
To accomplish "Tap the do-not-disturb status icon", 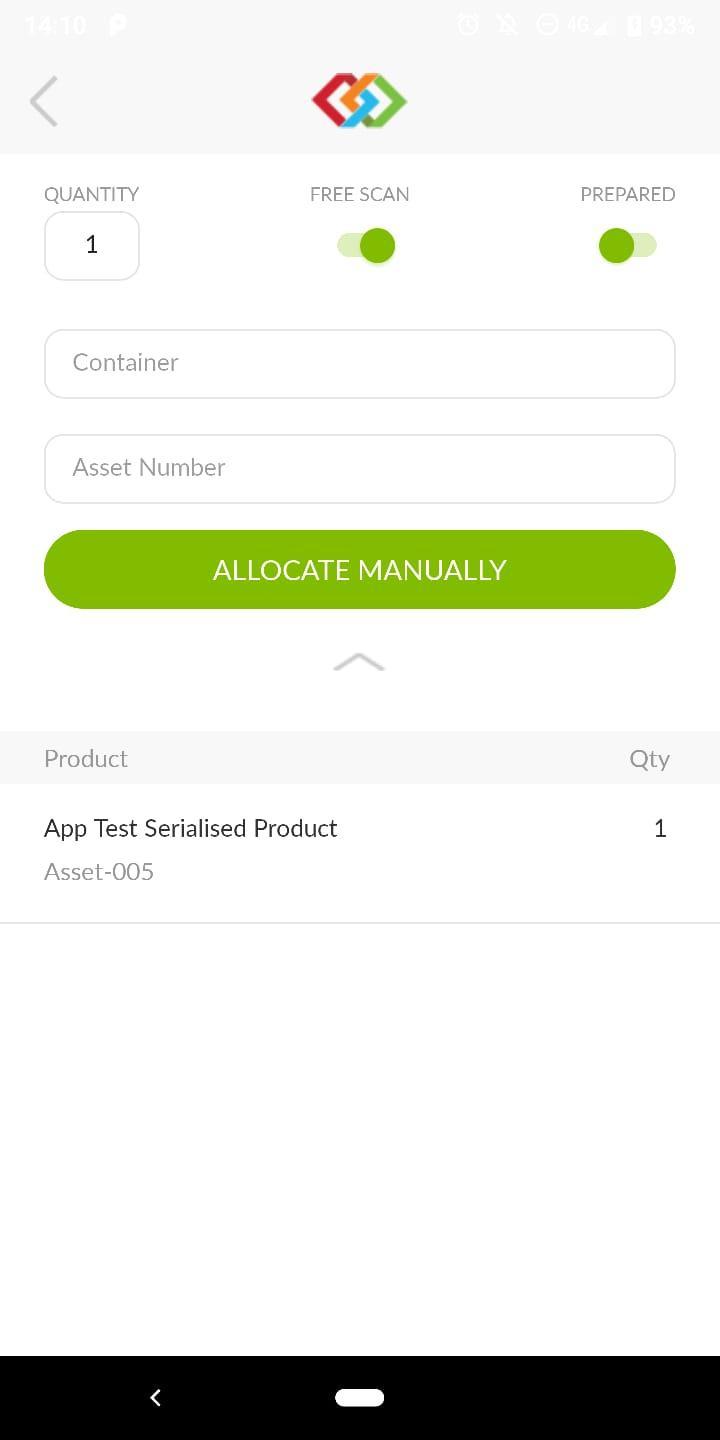I will click(x=547, y=25).
